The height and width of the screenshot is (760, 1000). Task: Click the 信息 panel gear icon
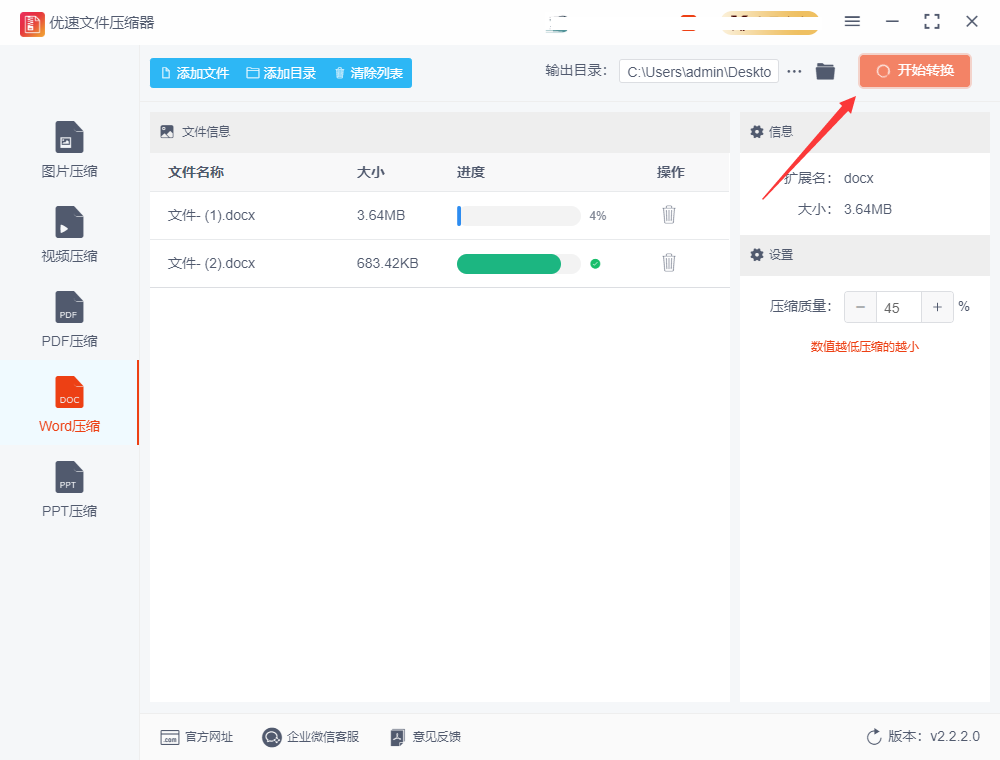point(756,132)
